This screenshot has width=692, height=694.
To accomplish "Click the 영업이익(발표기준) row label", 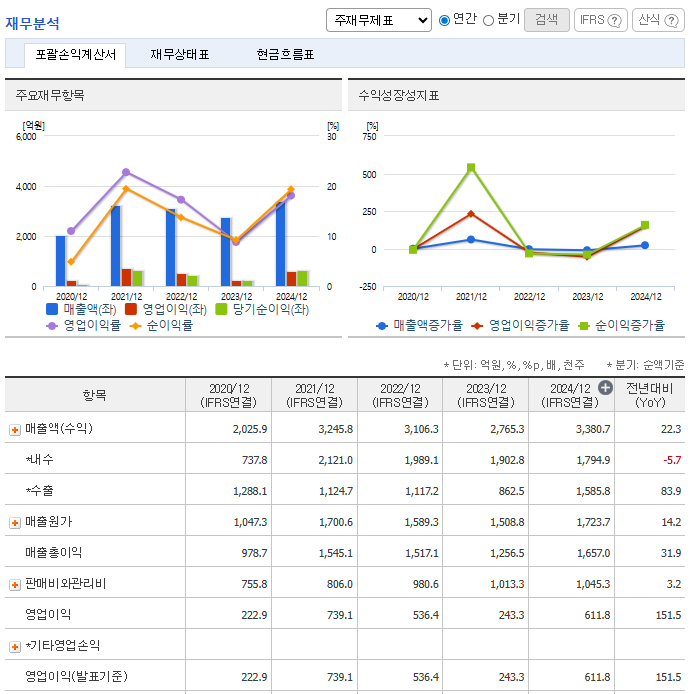I will tap(76, 676).
